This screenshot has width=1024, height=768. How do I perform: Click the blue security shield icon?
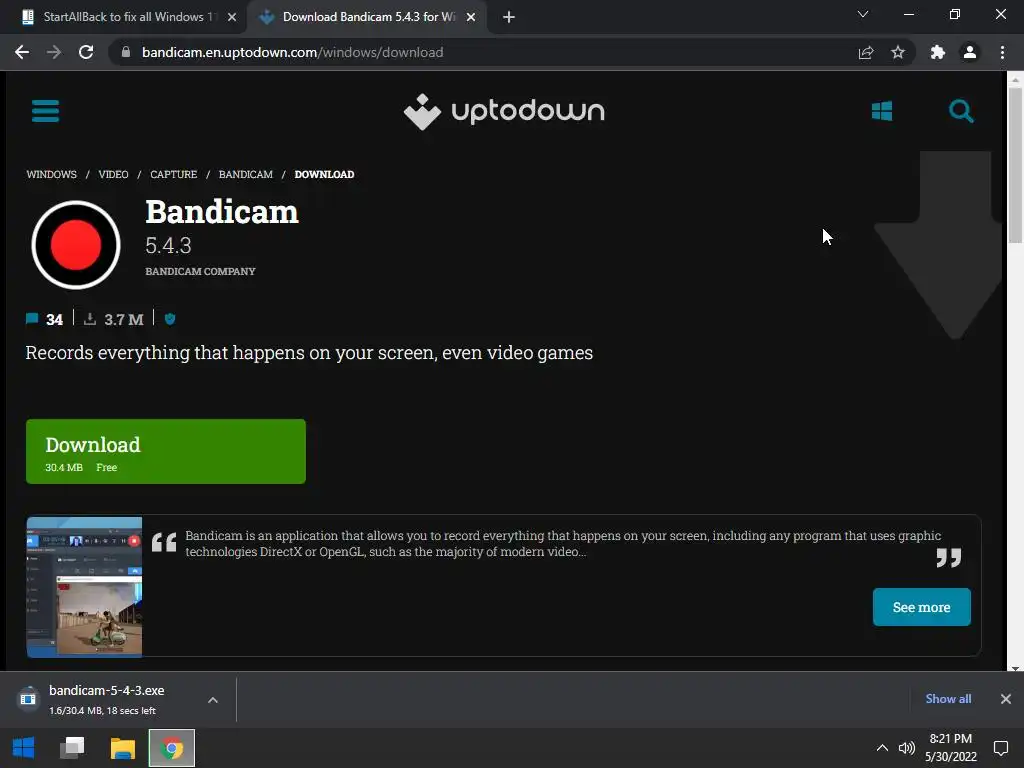pyautogui.click(x=170, y=319)
